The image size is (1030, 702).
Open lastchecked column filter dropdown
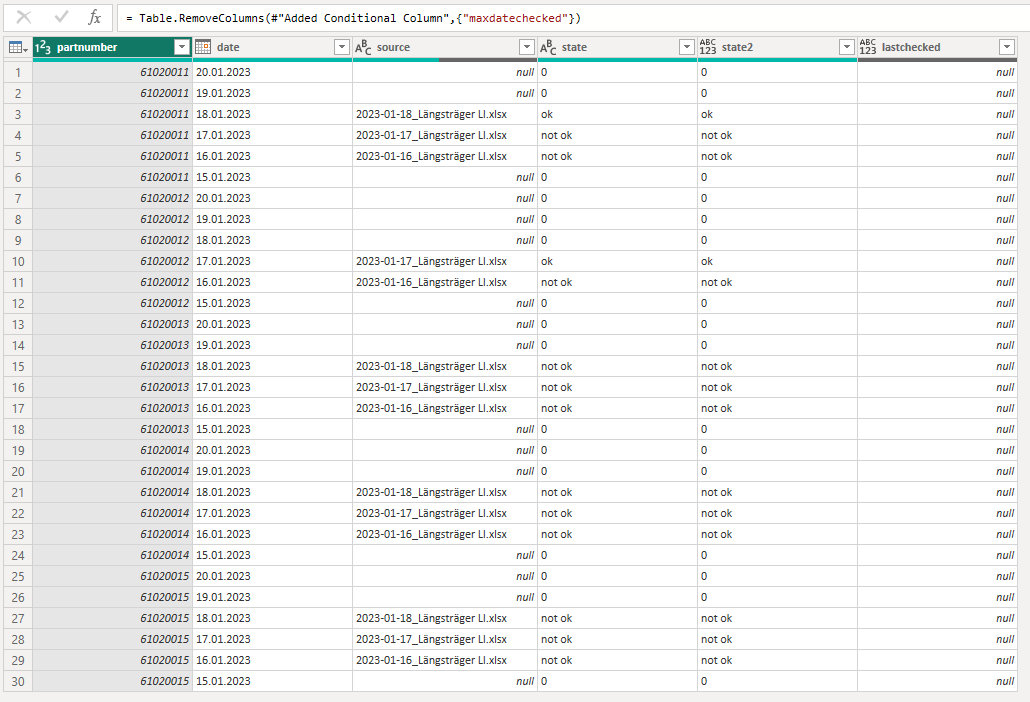[x=1006, y=47]
